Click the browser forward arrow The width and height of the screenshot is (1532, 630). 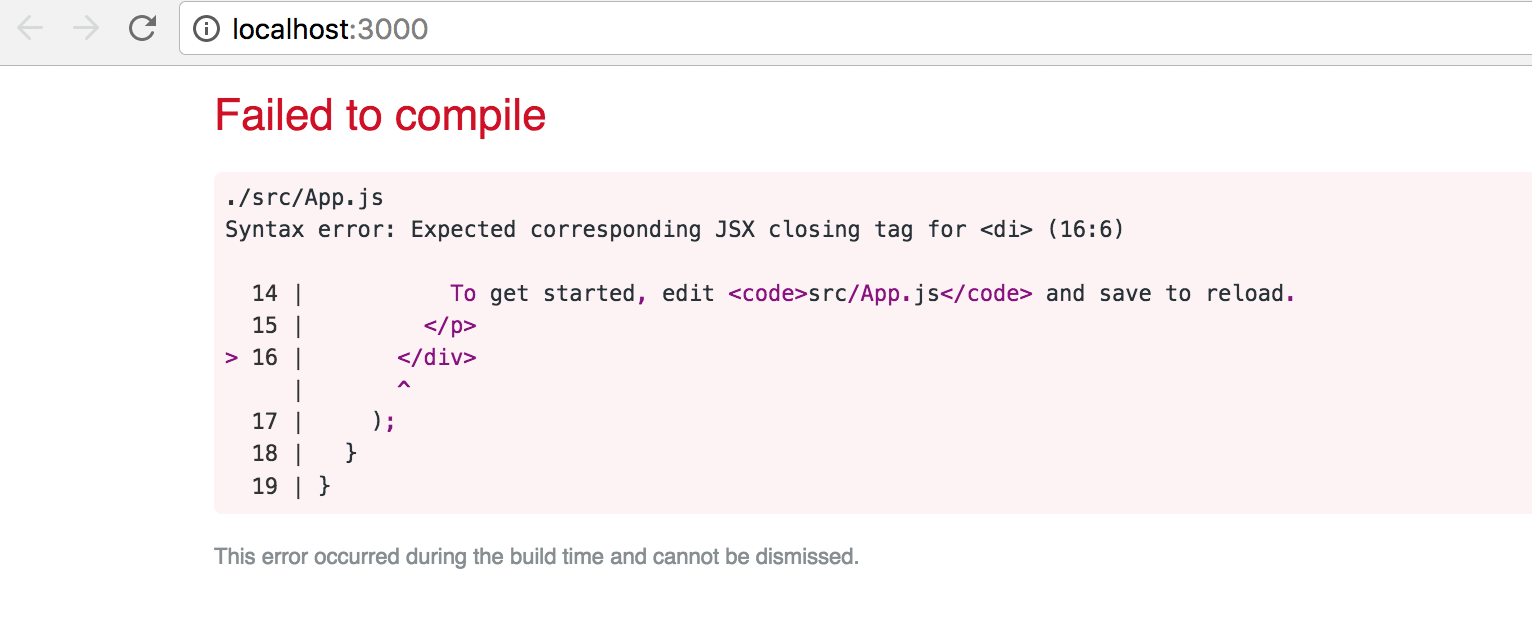[x=87, y=28]
